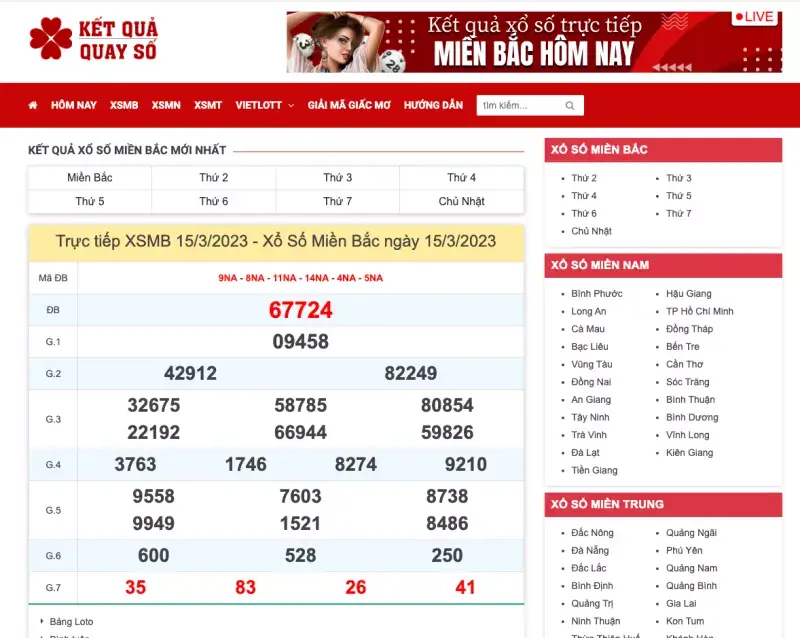800x638 pixels.
Task: Open the Quảng Ngãi lottery link
Action: point(691,533)
